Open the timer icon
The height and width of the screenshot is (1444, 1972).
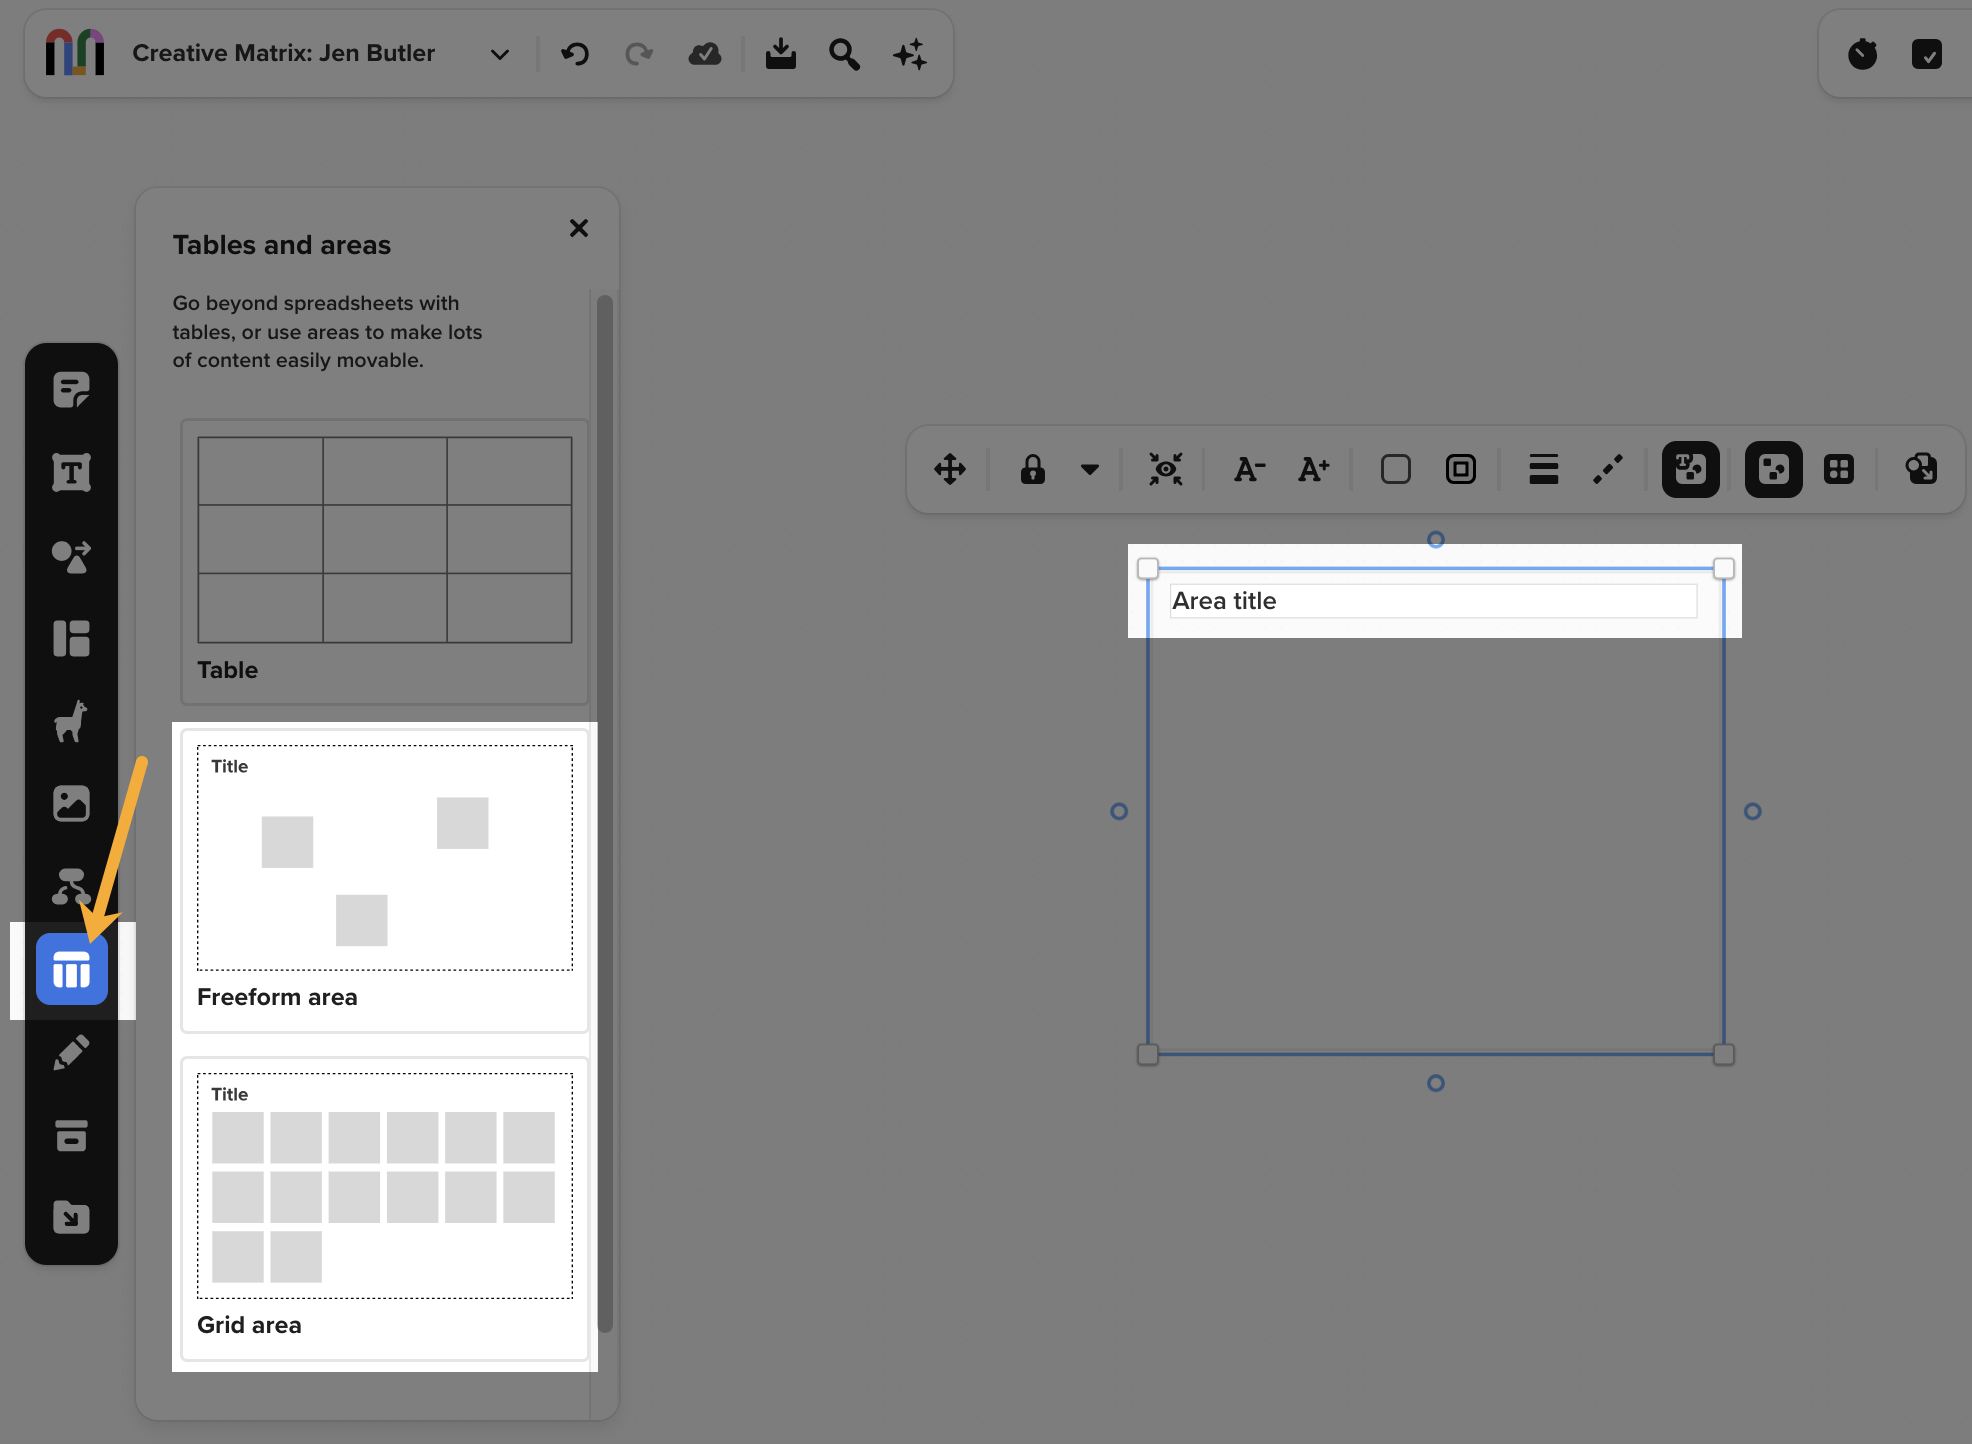coord(1862,54)
